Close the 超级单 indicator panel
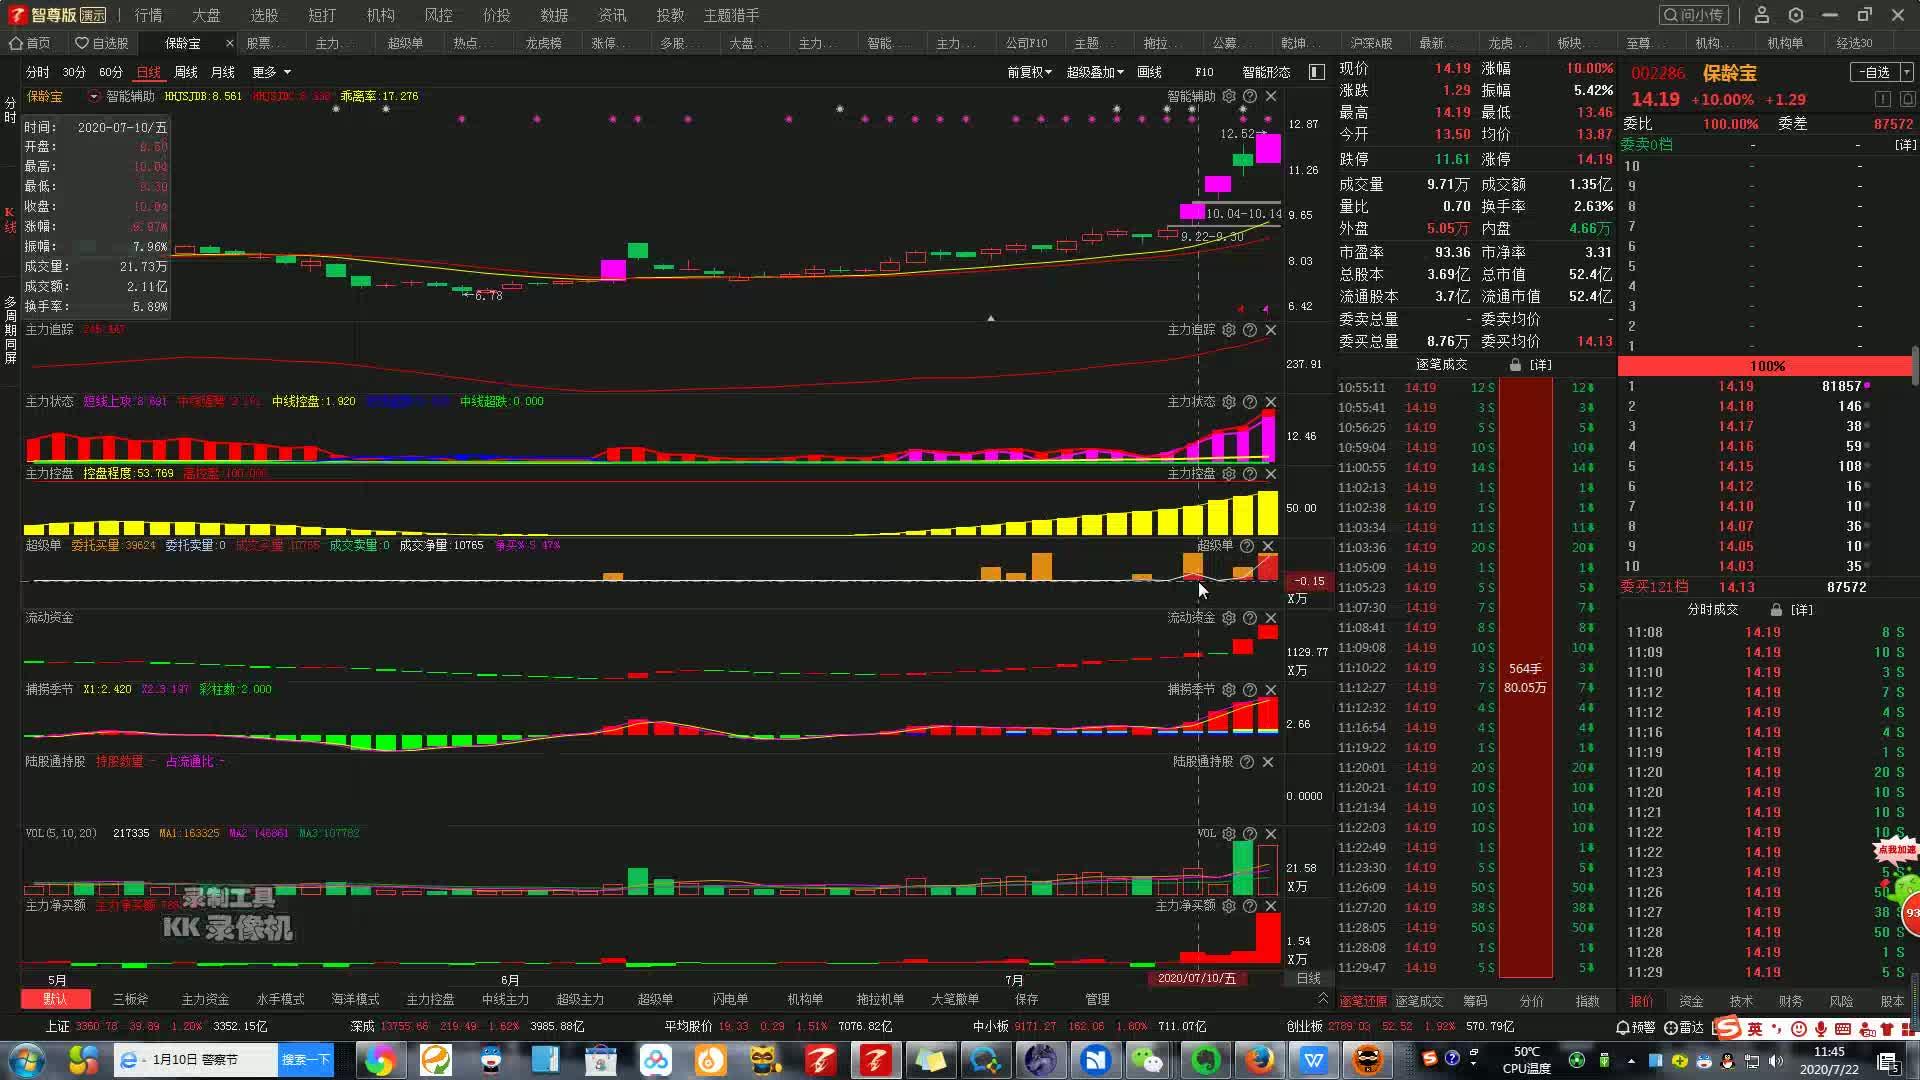 coord(1268,546)
